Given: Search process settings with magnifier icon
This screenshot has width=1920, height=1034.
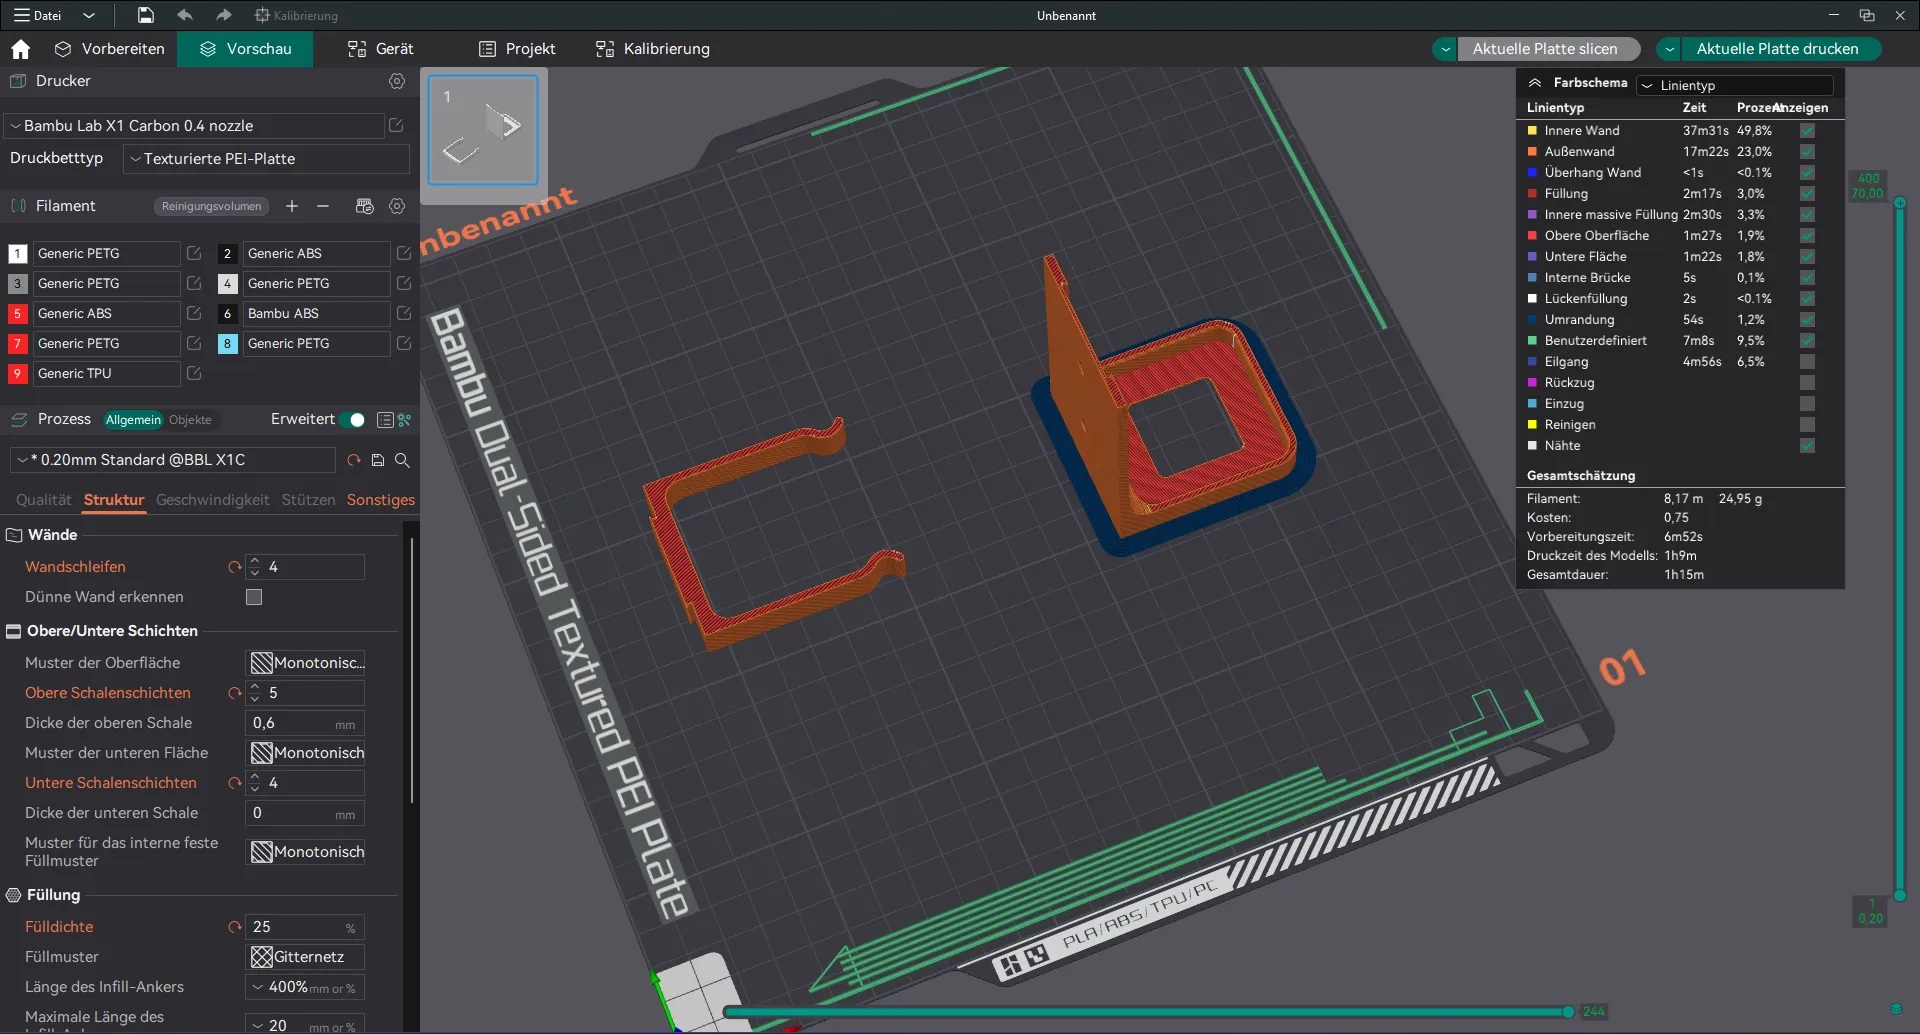Looking at the screenshot, I should pyautogui.click(x=402, y=460).
